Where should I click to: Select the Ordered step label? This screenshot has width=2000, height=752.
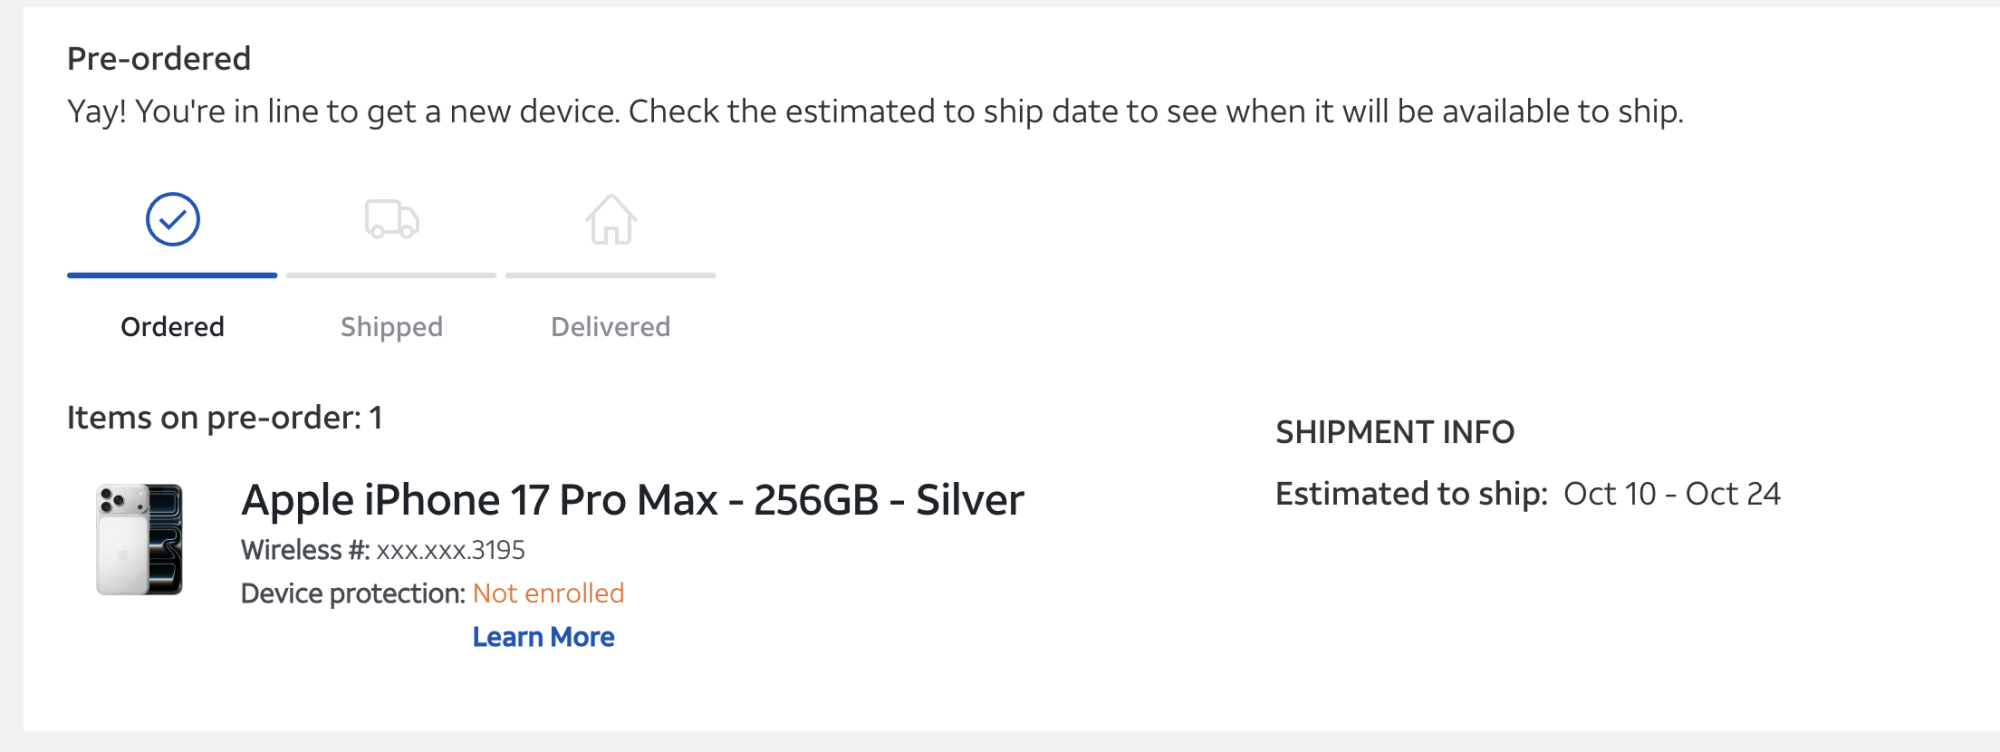point(172,327)
